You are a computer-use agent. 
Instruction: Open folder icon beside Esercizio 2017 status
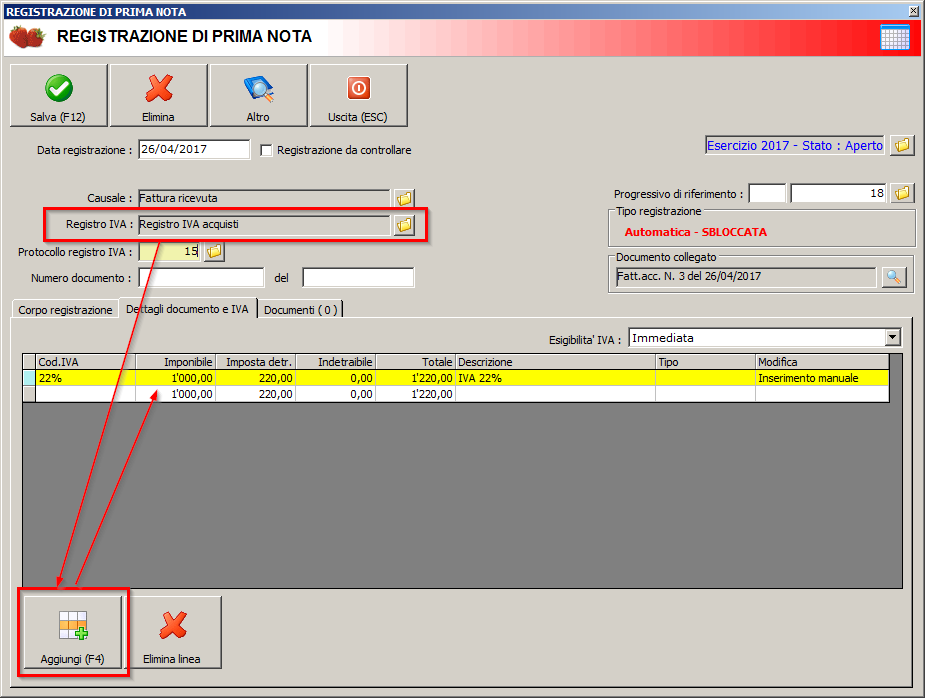(x=902, y=145)
